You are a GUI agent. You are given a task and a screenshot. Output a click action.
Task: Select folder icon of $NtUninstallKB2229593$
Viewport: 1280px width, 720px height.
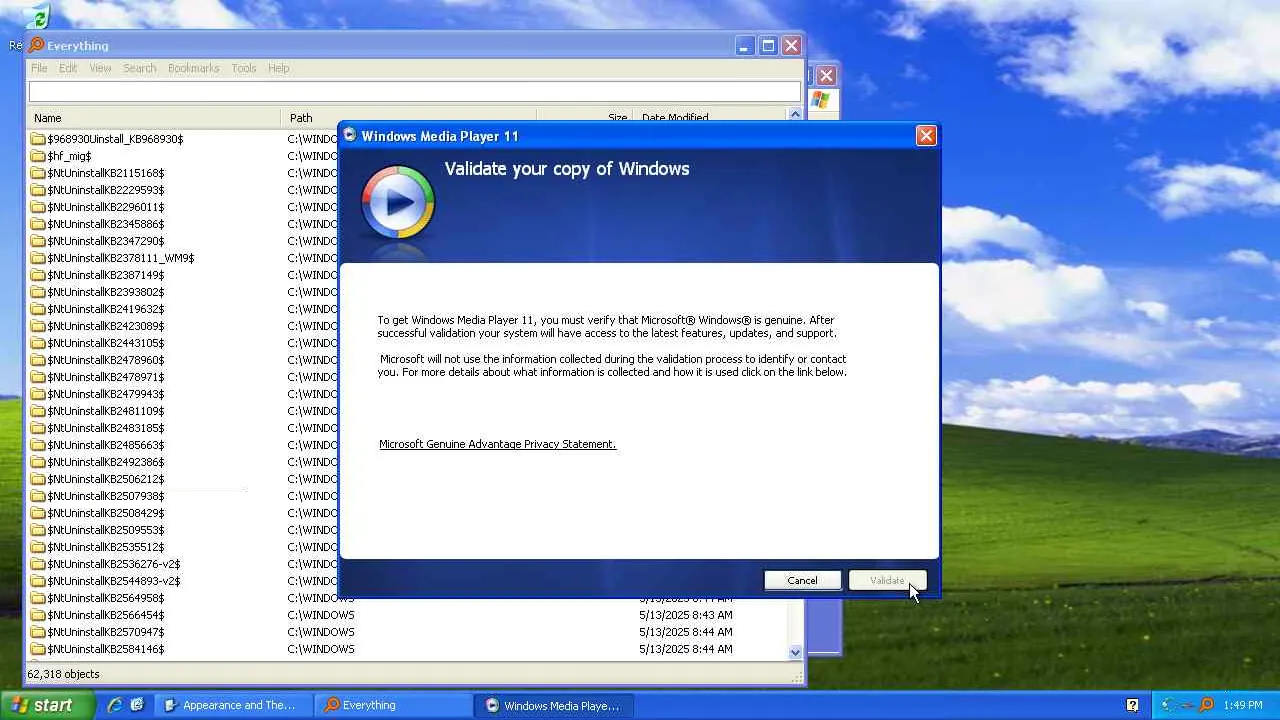(38, 190)
